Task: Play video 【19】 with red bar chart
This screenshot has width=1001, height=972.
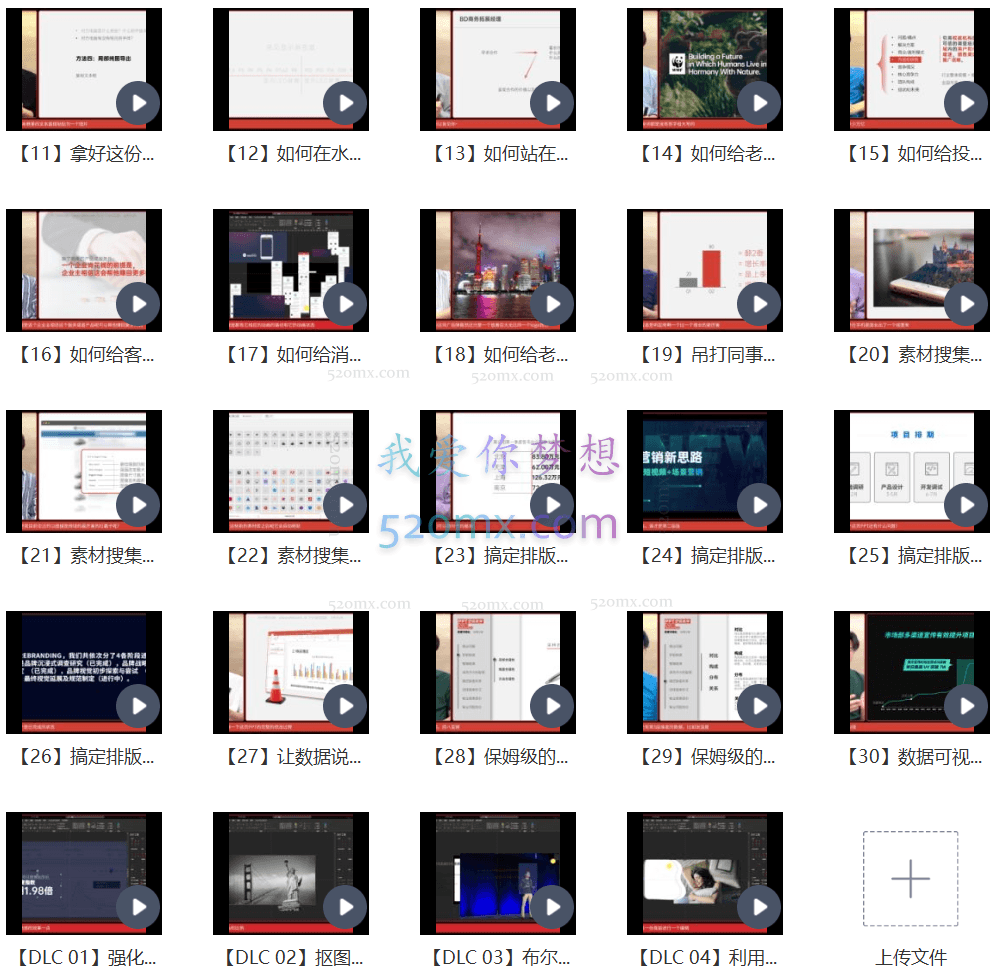Action: tap(759, 304)
